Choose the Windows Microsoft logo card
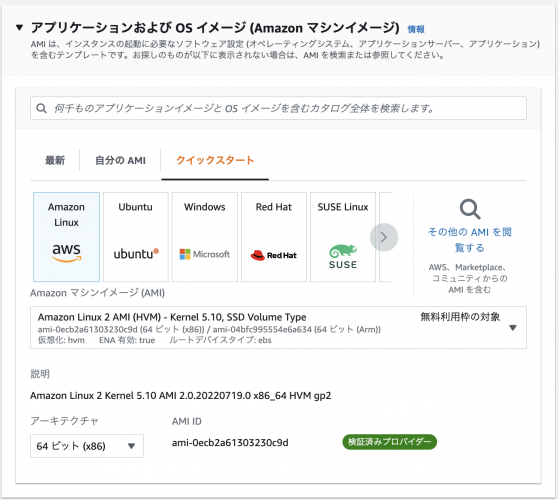 (x=205, y=237)
